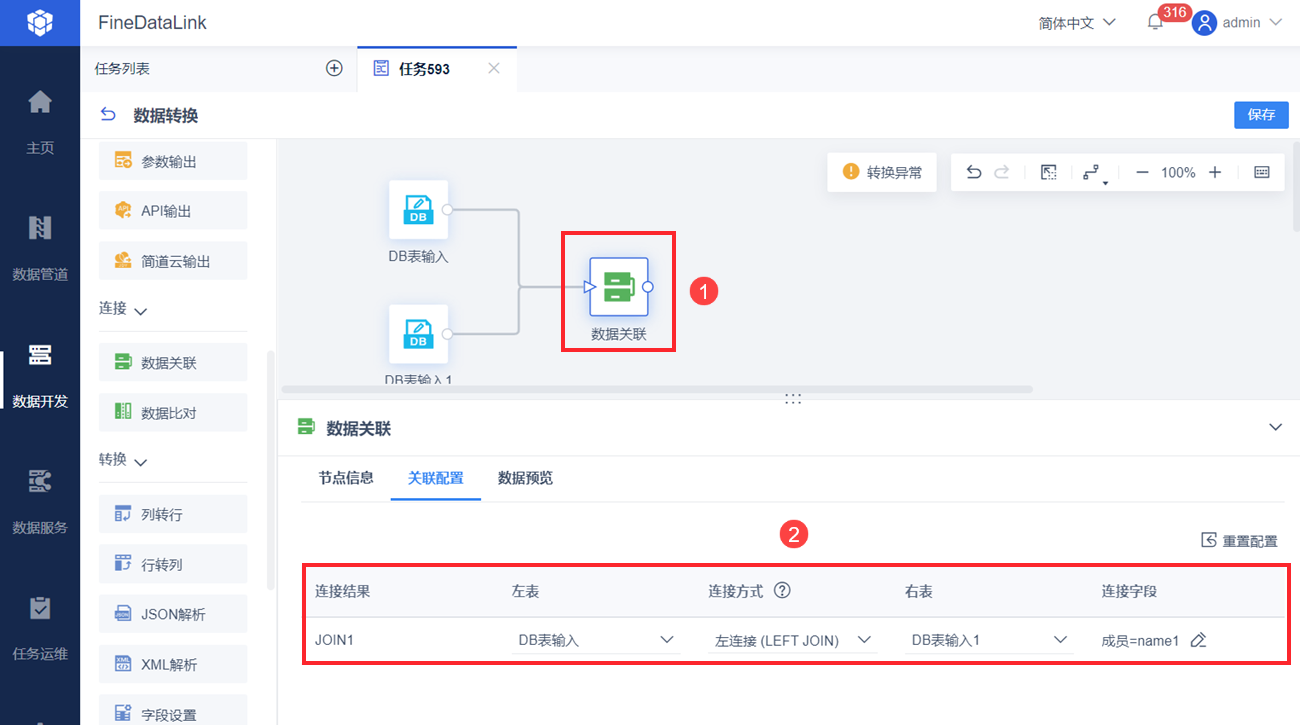Viewport: 1300px width, 725px height.
Task: Pick 数据关联 operator from list
Action: coord(173,362)
